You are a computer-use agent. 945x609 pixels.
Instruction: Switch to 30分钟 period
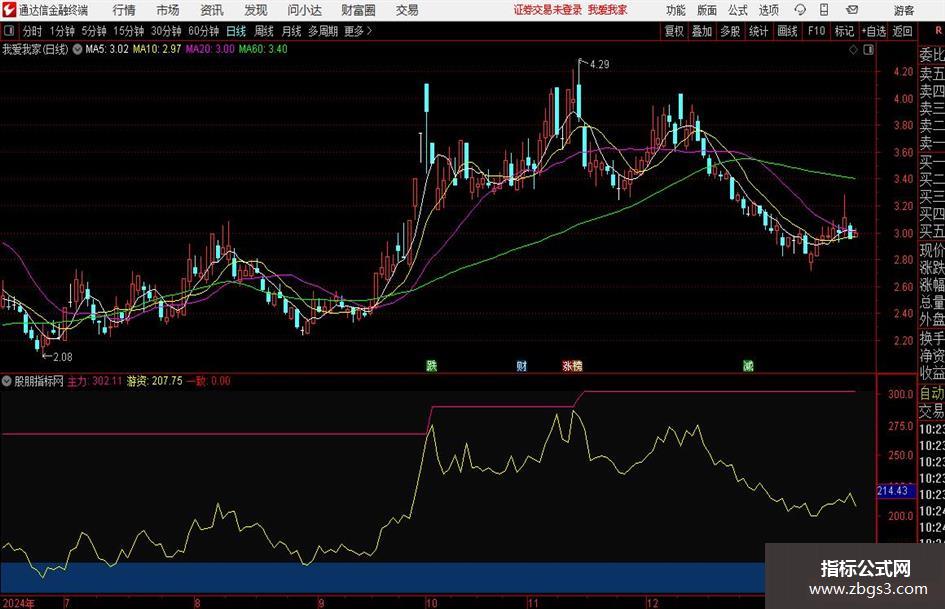[166, 31]
